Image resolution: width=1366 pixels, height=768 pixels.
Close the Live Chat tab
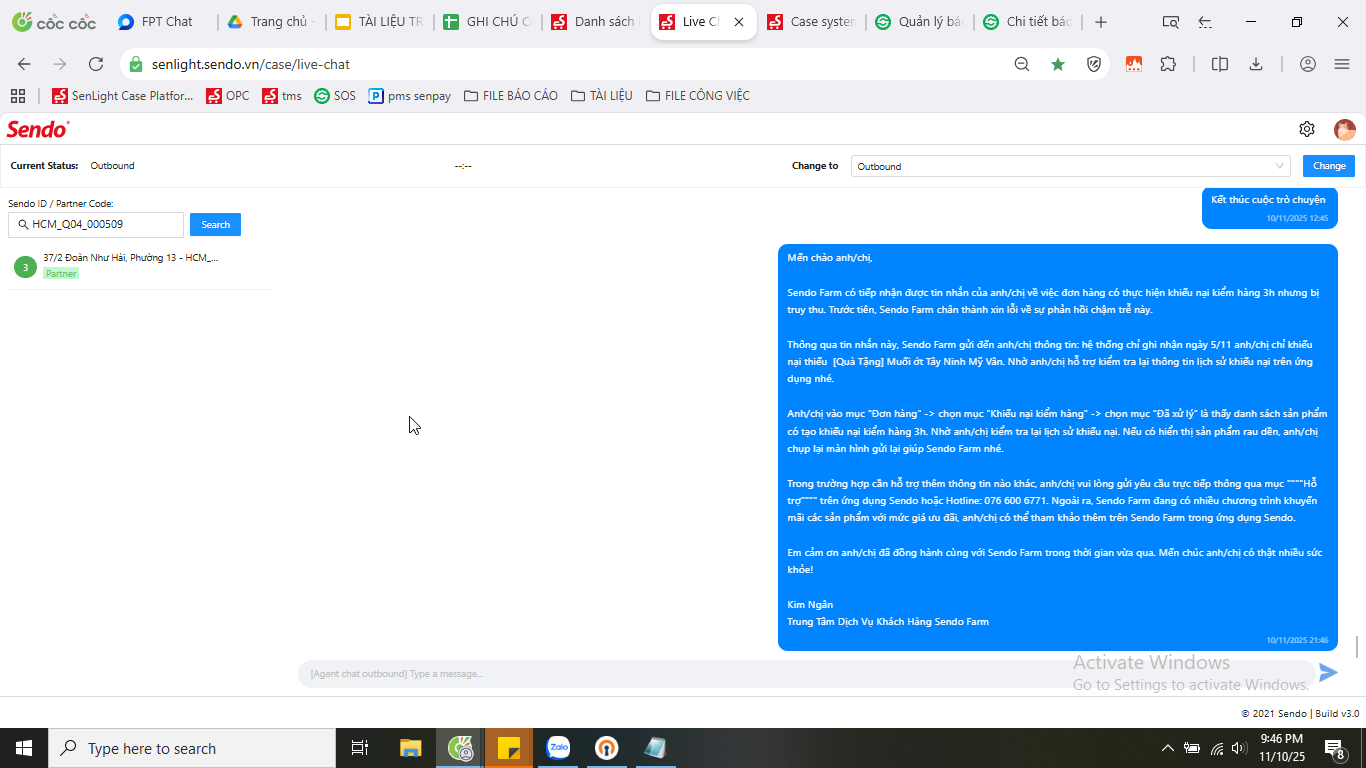pos(739,22)
